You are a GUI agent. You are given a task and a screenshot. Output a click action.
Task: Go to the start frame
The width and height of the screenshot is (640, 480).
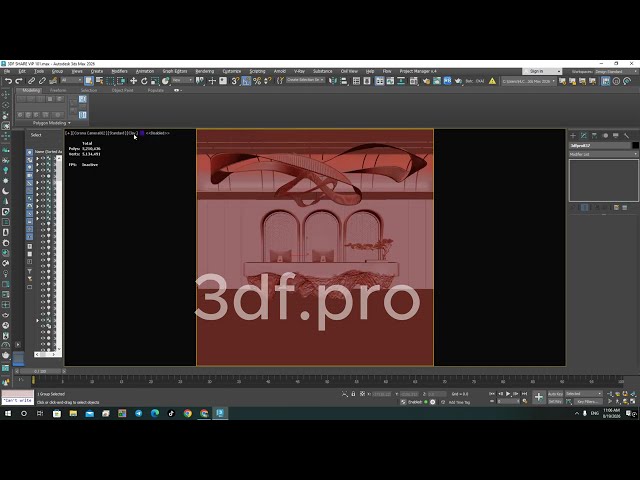point(492,394)
